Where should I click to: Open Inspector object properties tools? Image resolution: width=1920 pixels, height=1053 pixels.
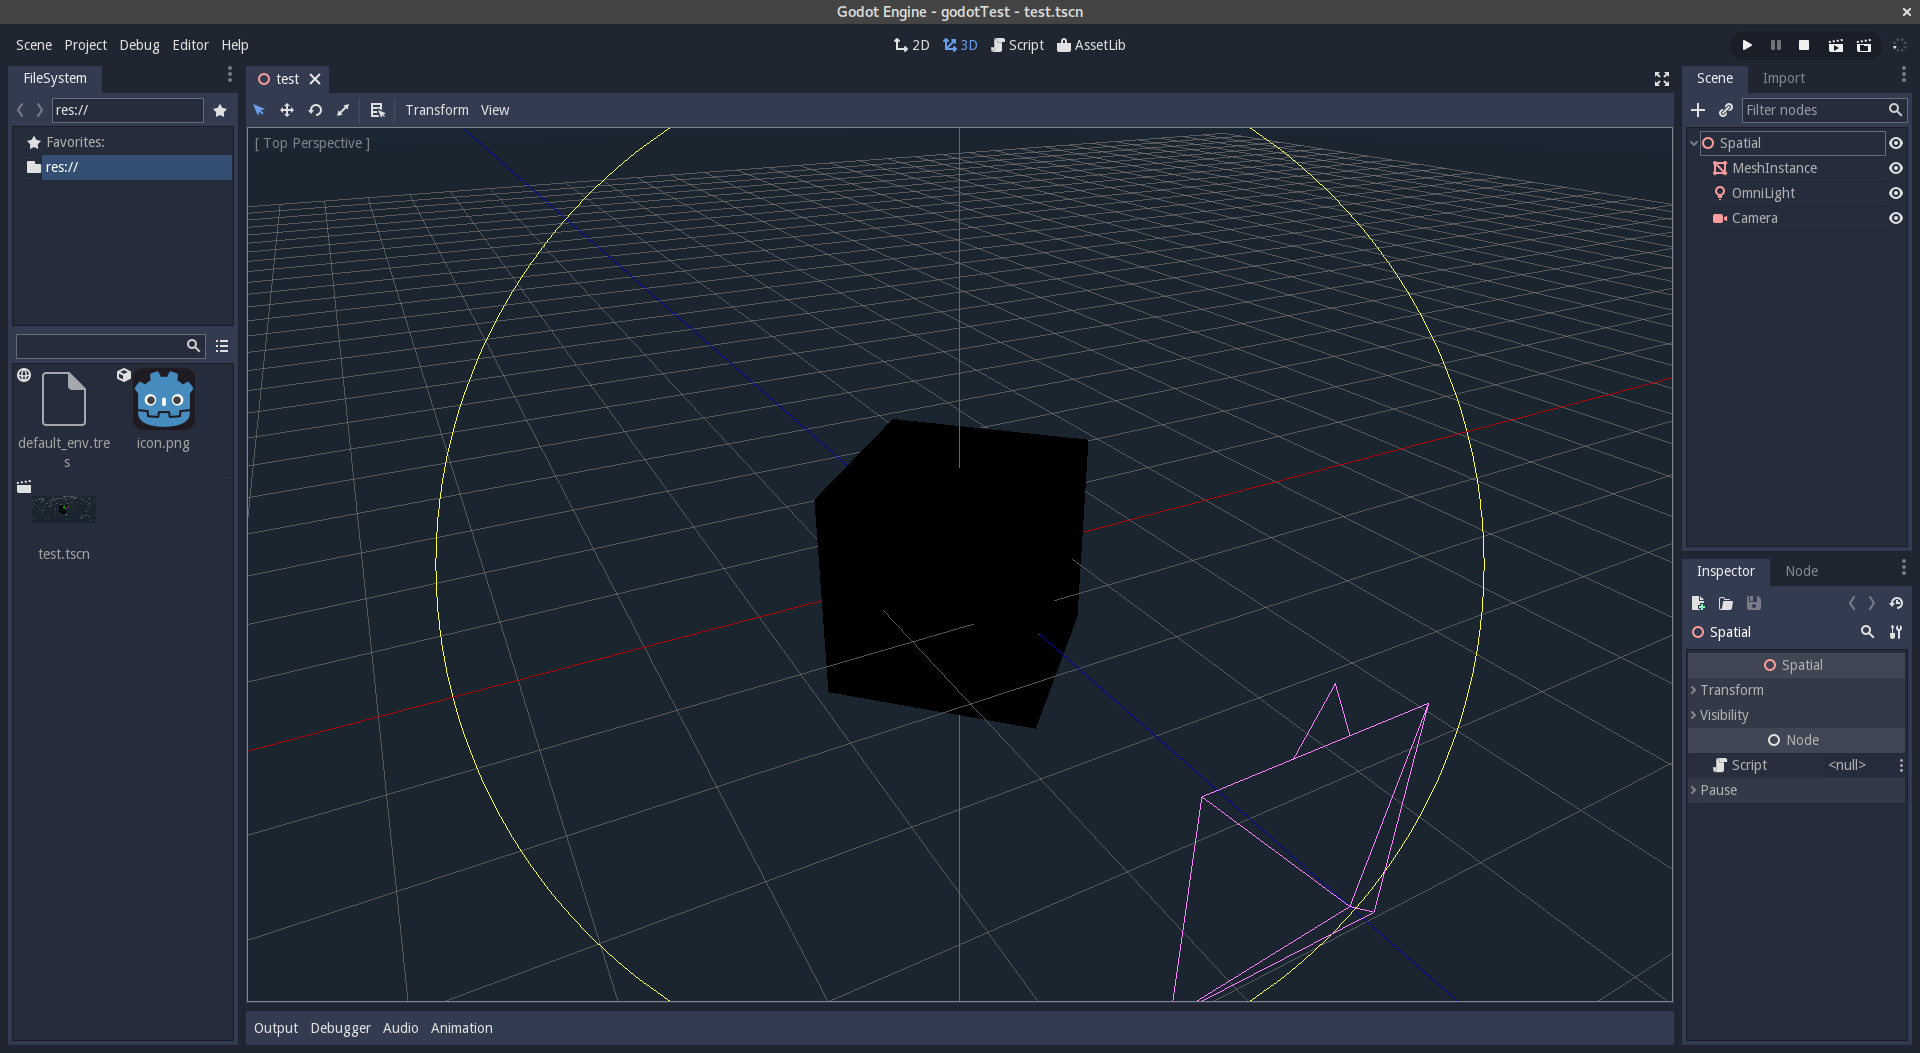pos(1896,632)
